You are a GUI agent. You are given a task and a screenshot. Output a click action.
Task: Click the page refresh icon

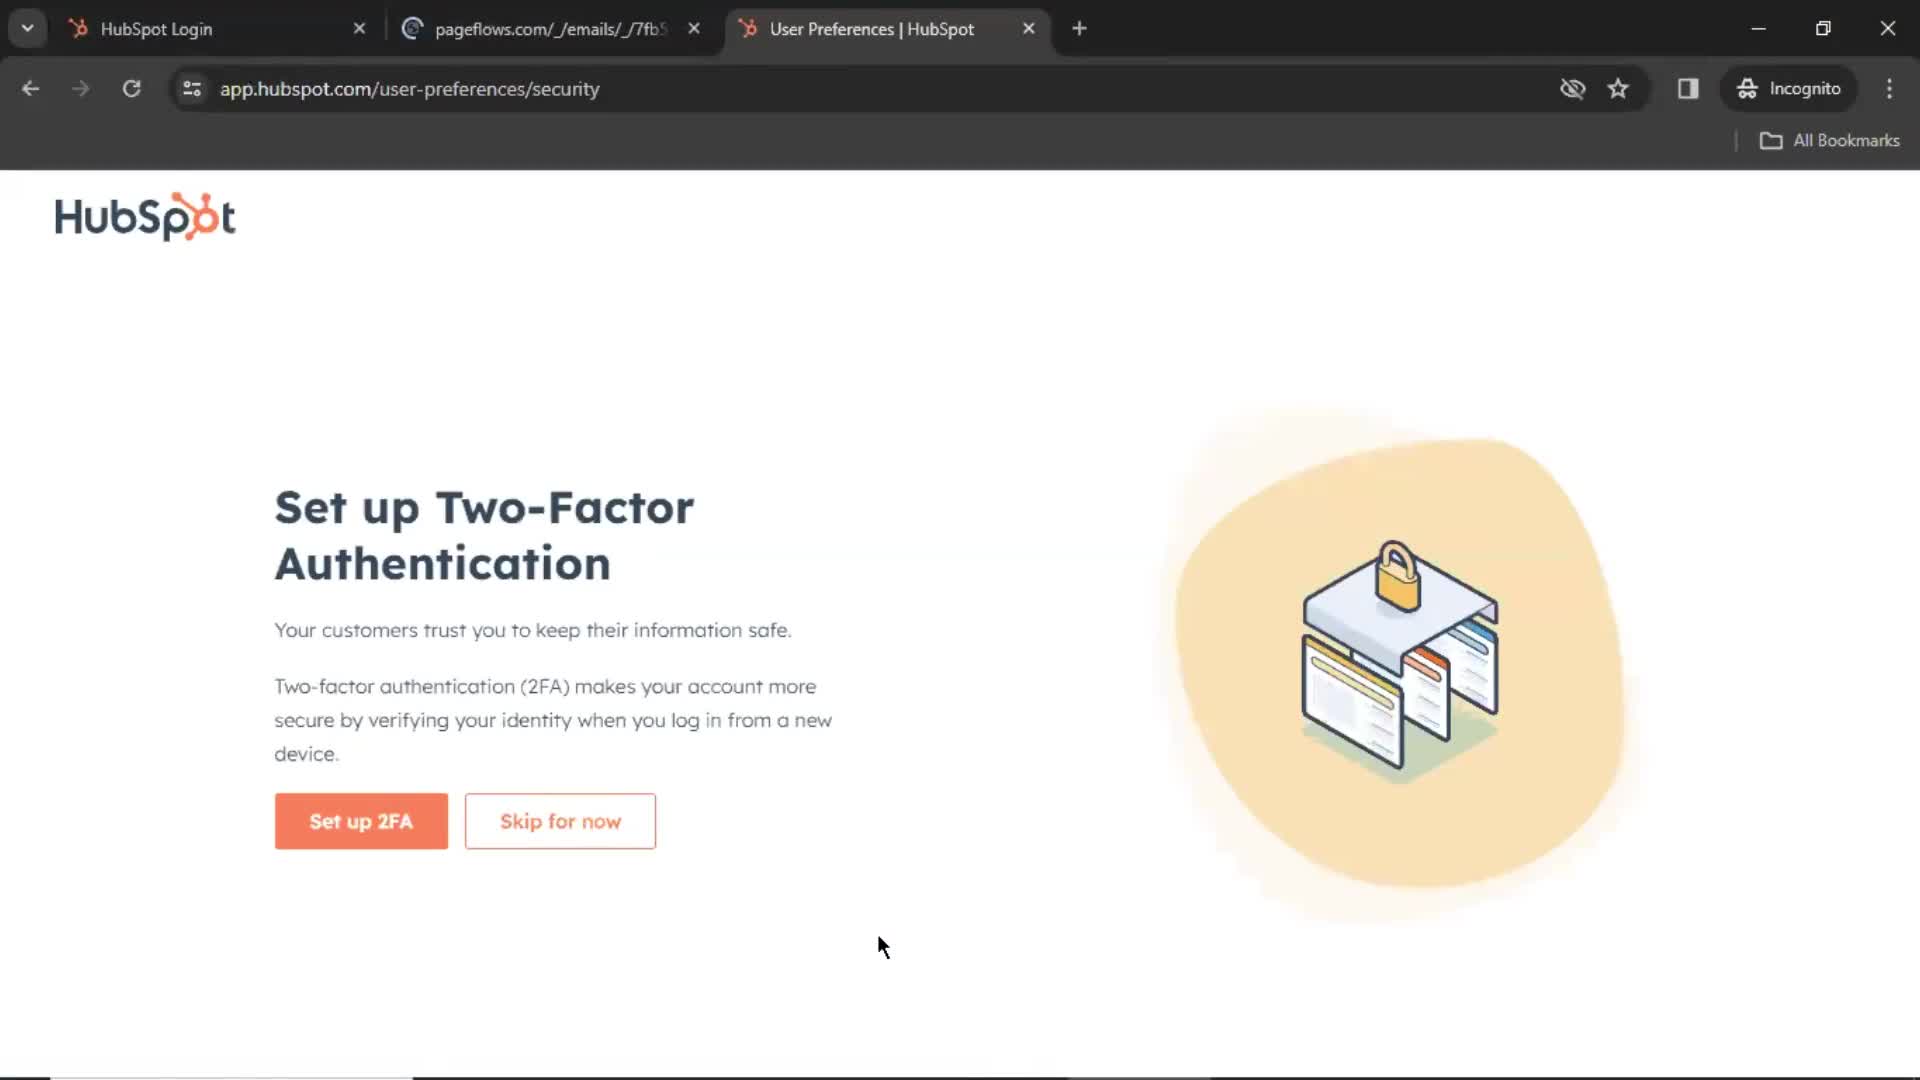(131, 88)
